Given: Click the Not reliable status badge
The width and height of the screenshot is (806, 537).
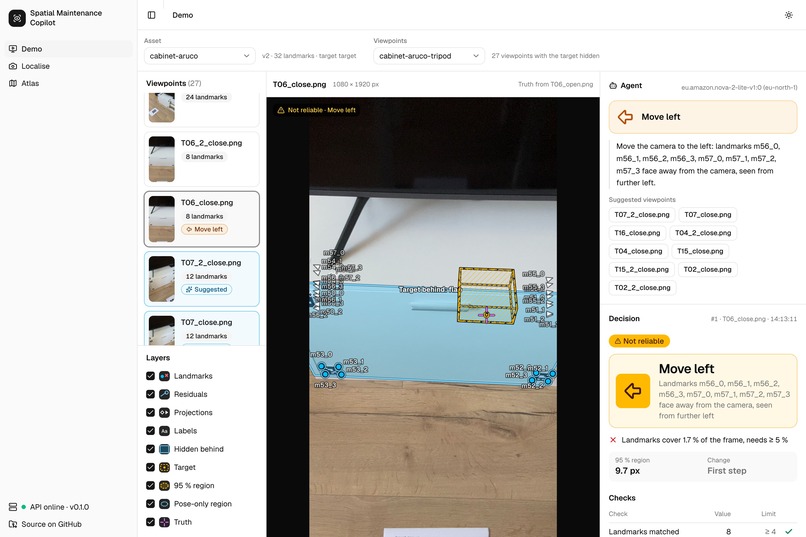Looking at the screenshot, I should 639,341.
